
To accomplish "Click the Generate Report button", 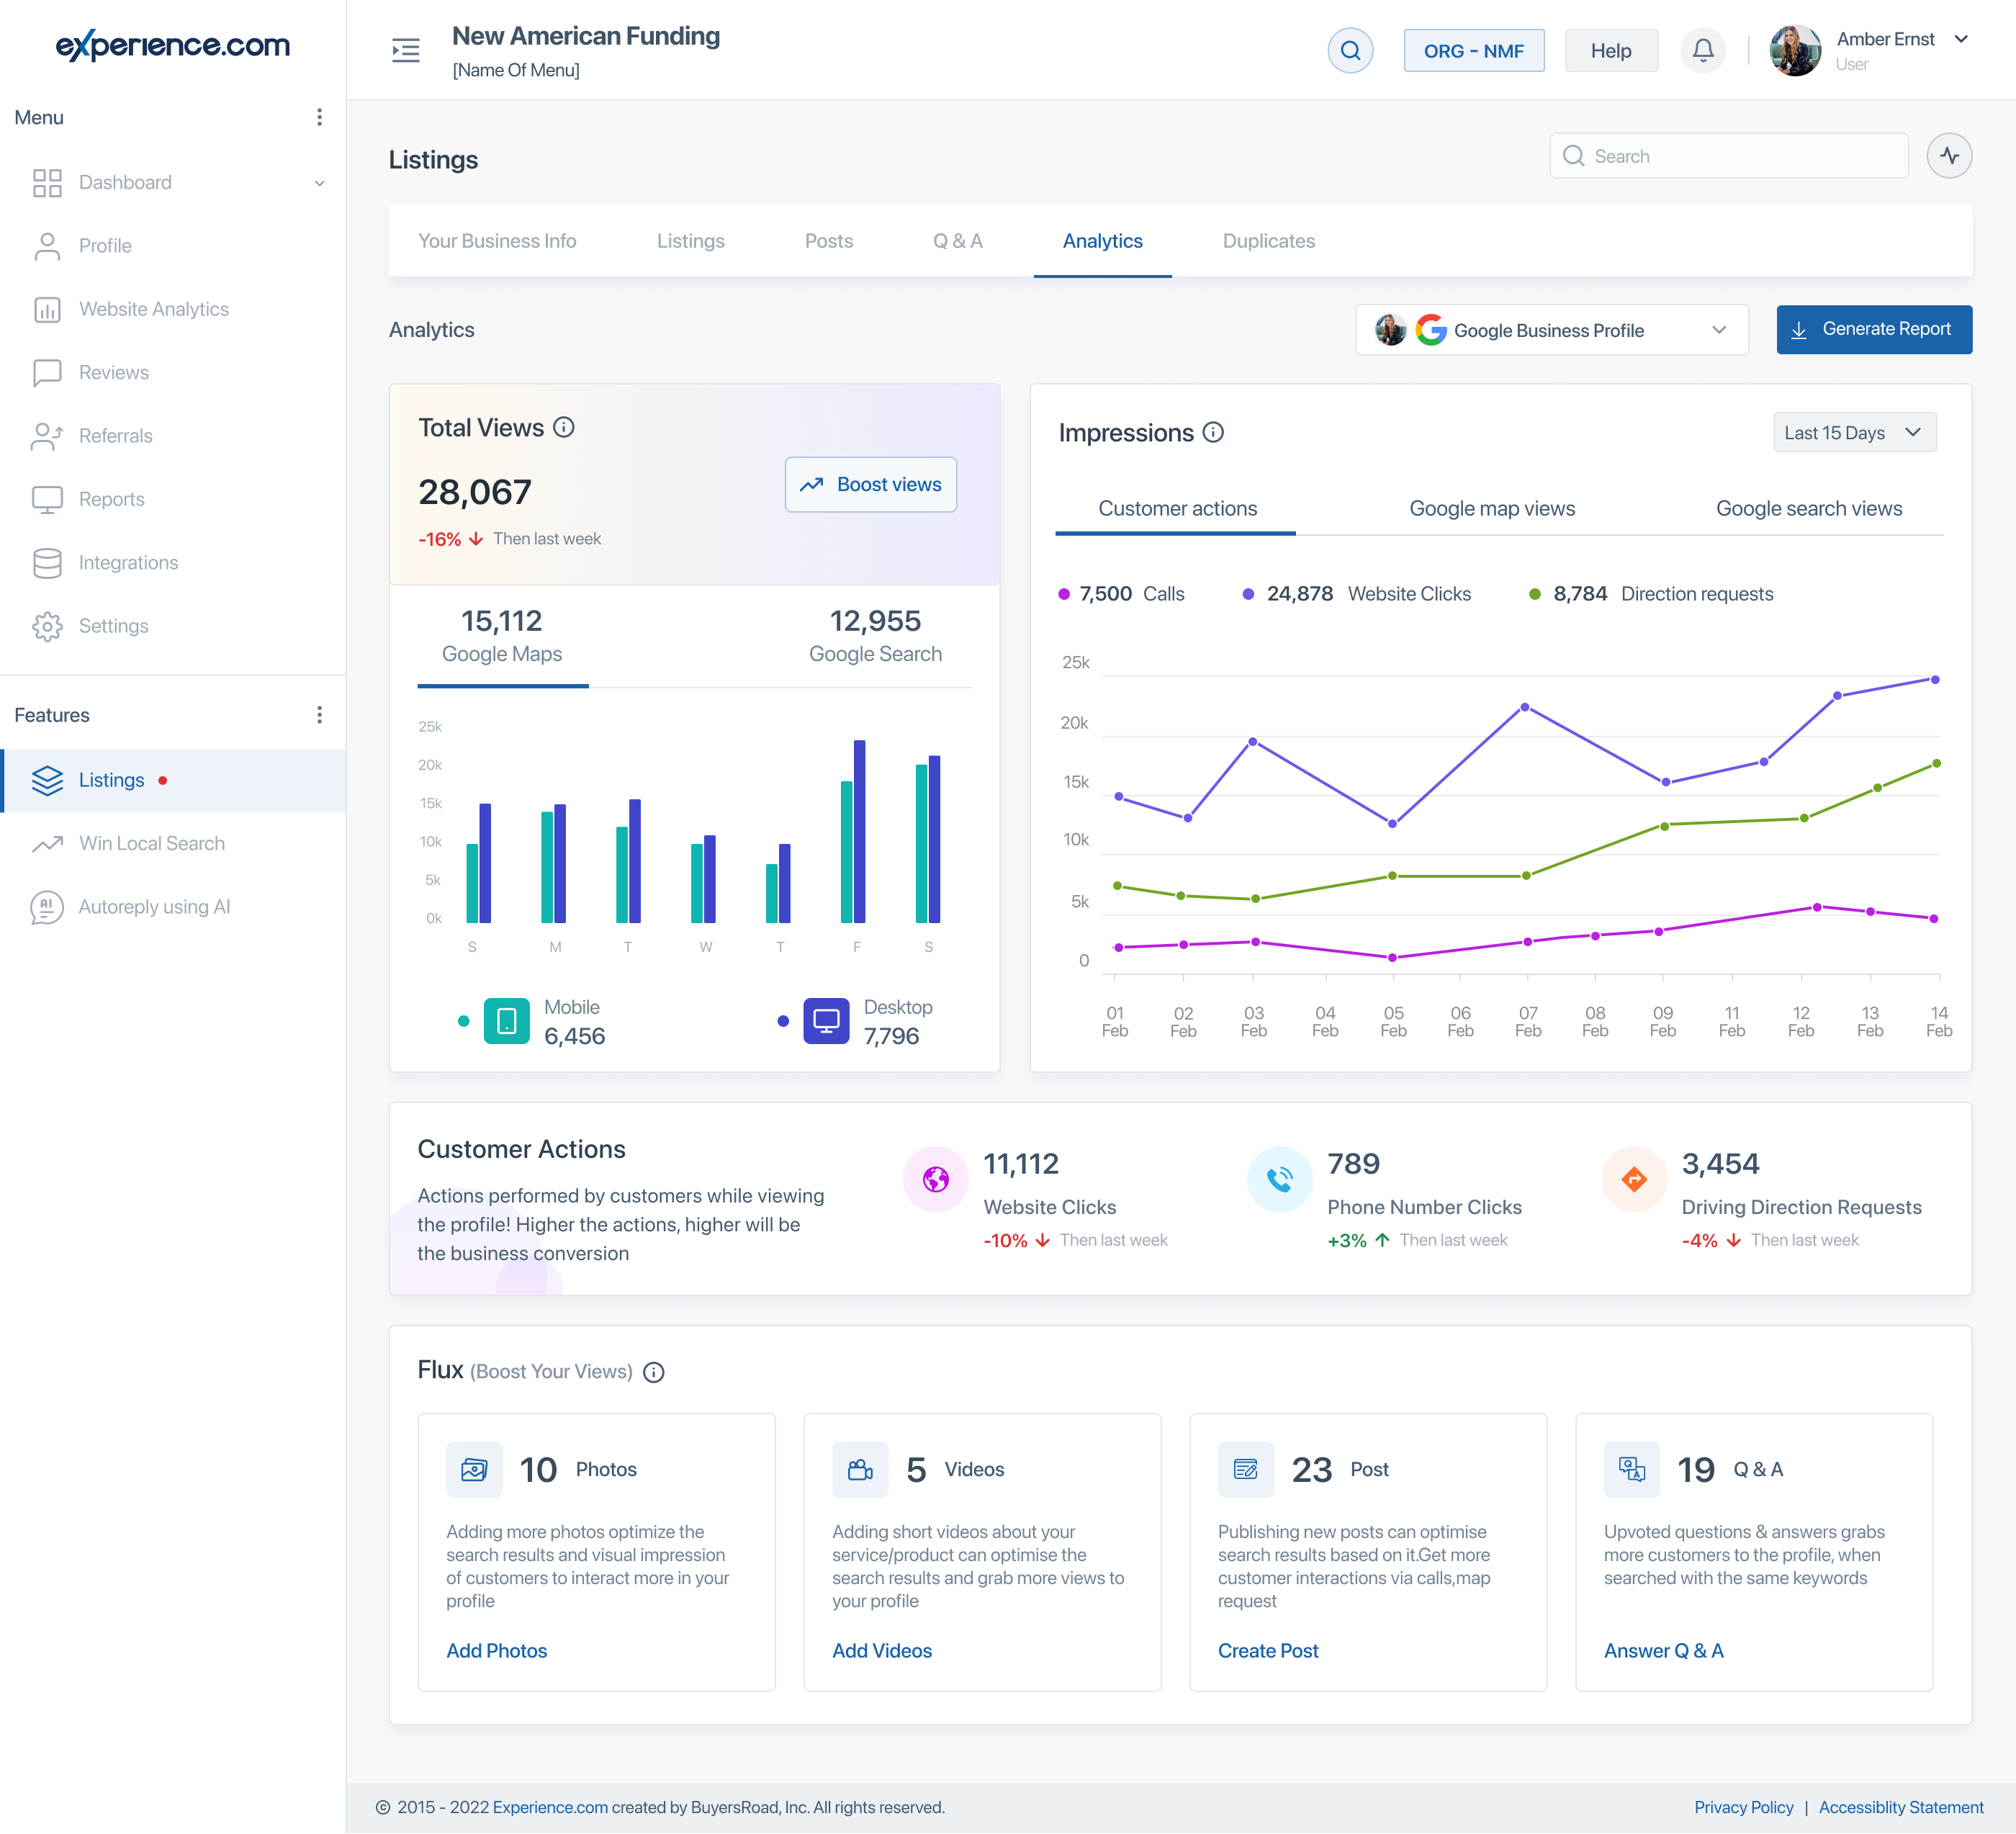I will tap(1873, 330).
